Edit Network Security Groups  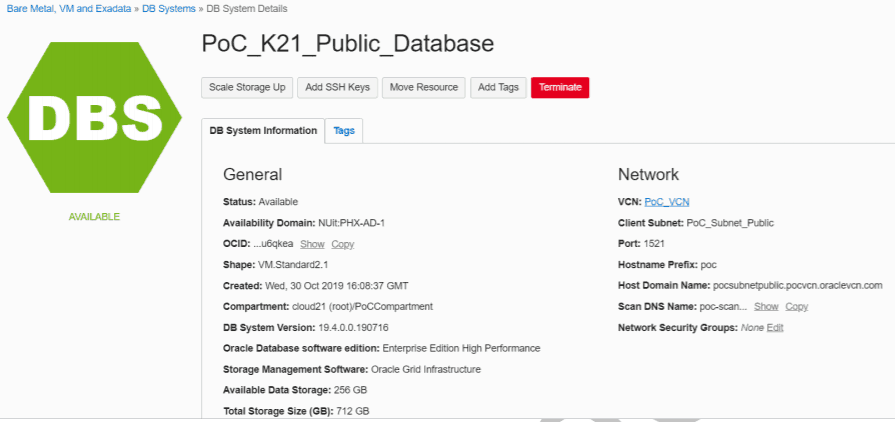click(775, 328)
